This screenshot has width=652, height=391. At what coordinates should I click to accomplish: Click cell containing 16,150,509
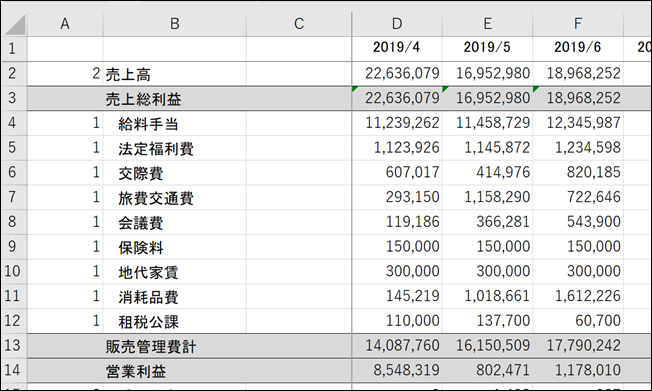(487, 345)
